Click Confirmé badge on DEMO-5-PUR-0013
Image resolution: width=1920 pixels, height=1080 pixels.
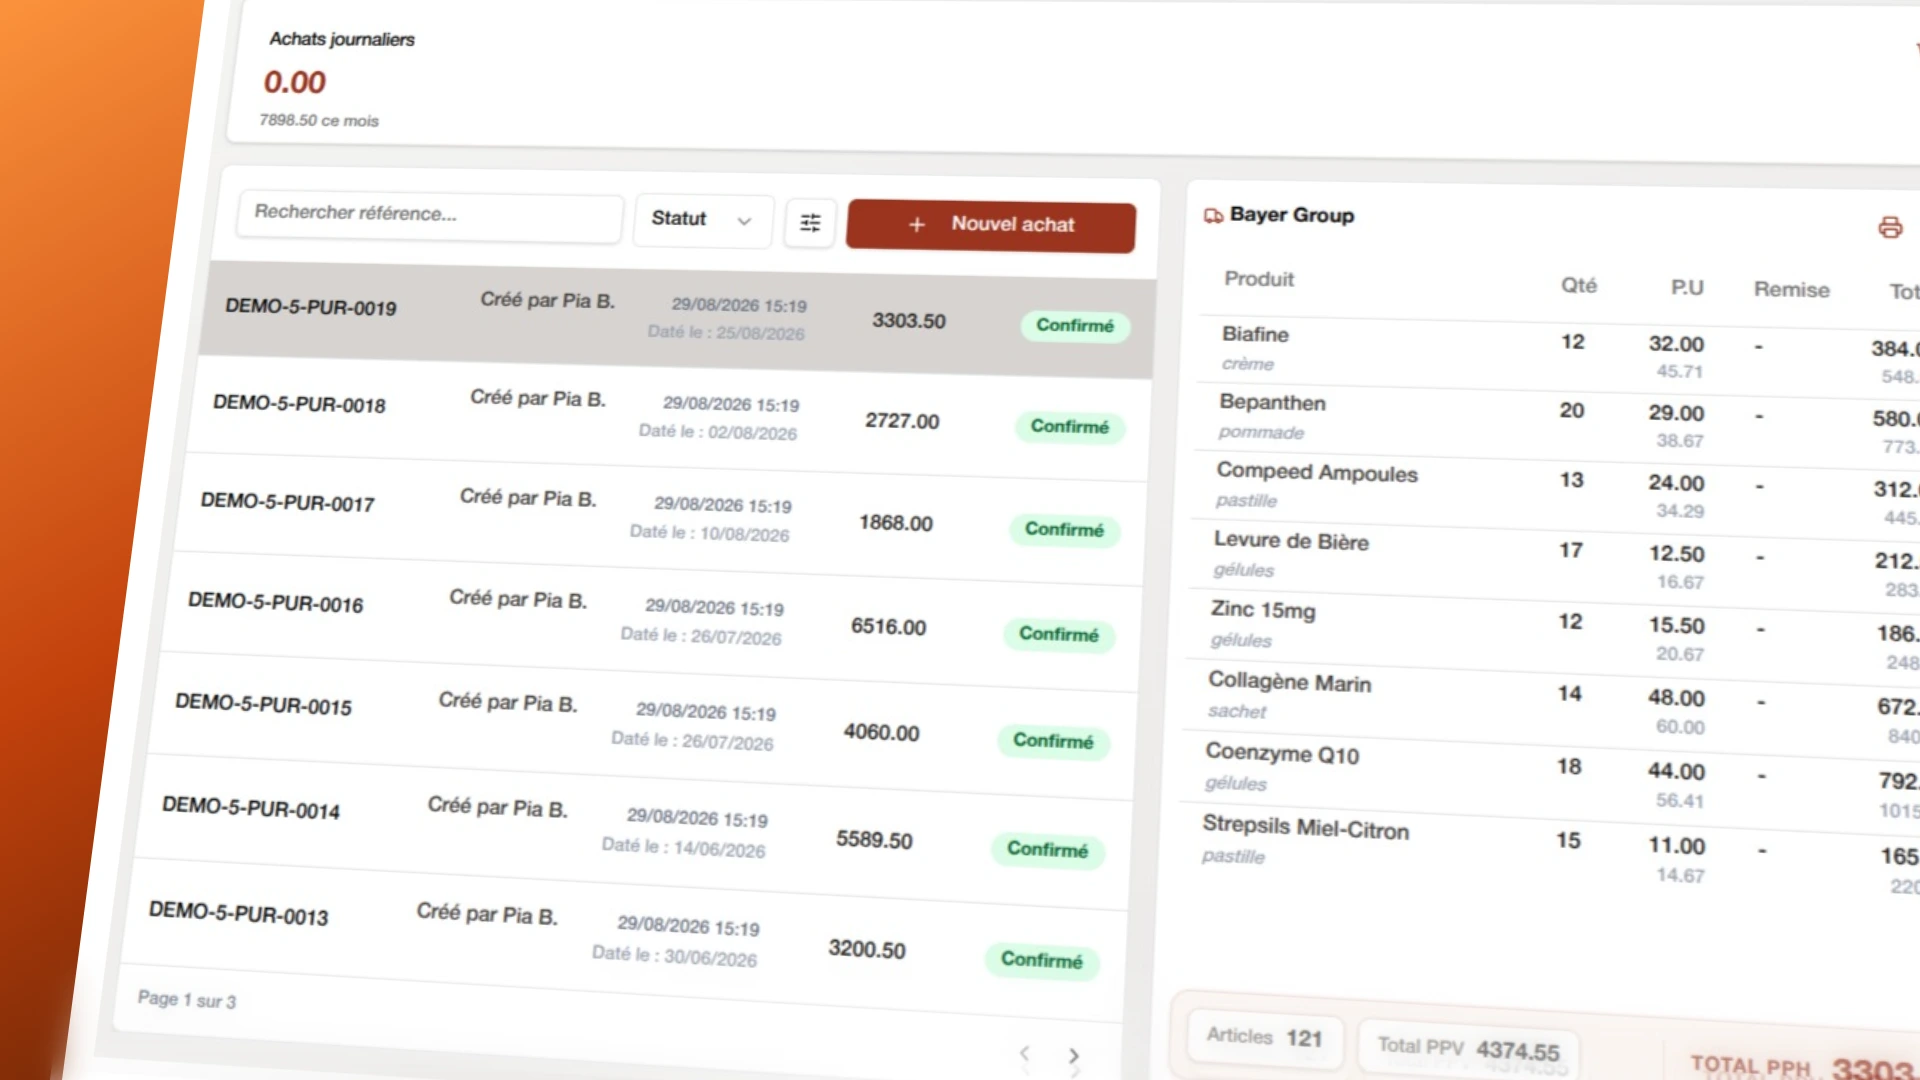(1041, 960)
